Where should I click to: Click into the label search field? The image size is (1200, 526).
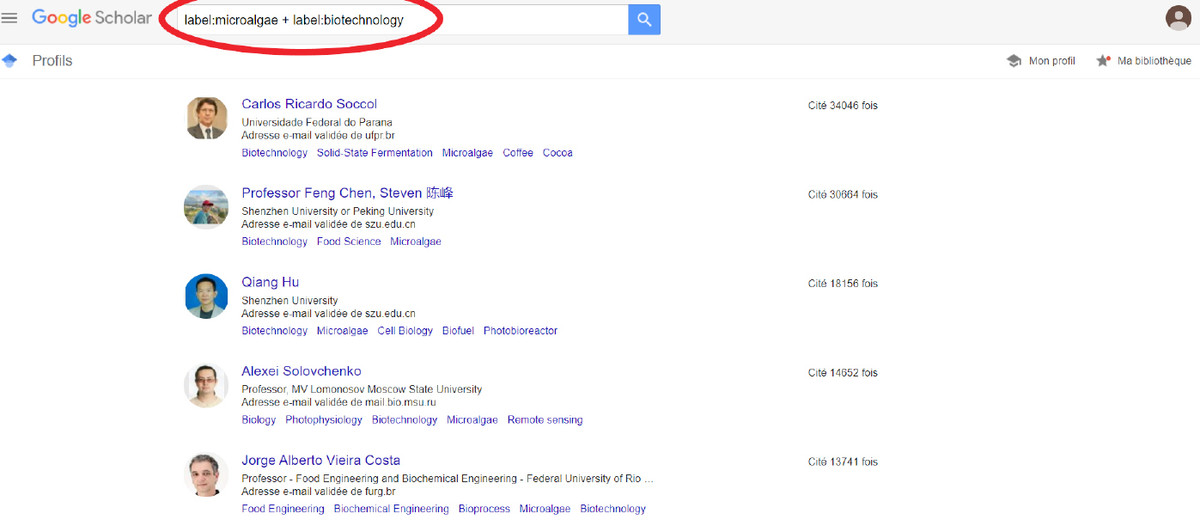[x=400, y=19]
